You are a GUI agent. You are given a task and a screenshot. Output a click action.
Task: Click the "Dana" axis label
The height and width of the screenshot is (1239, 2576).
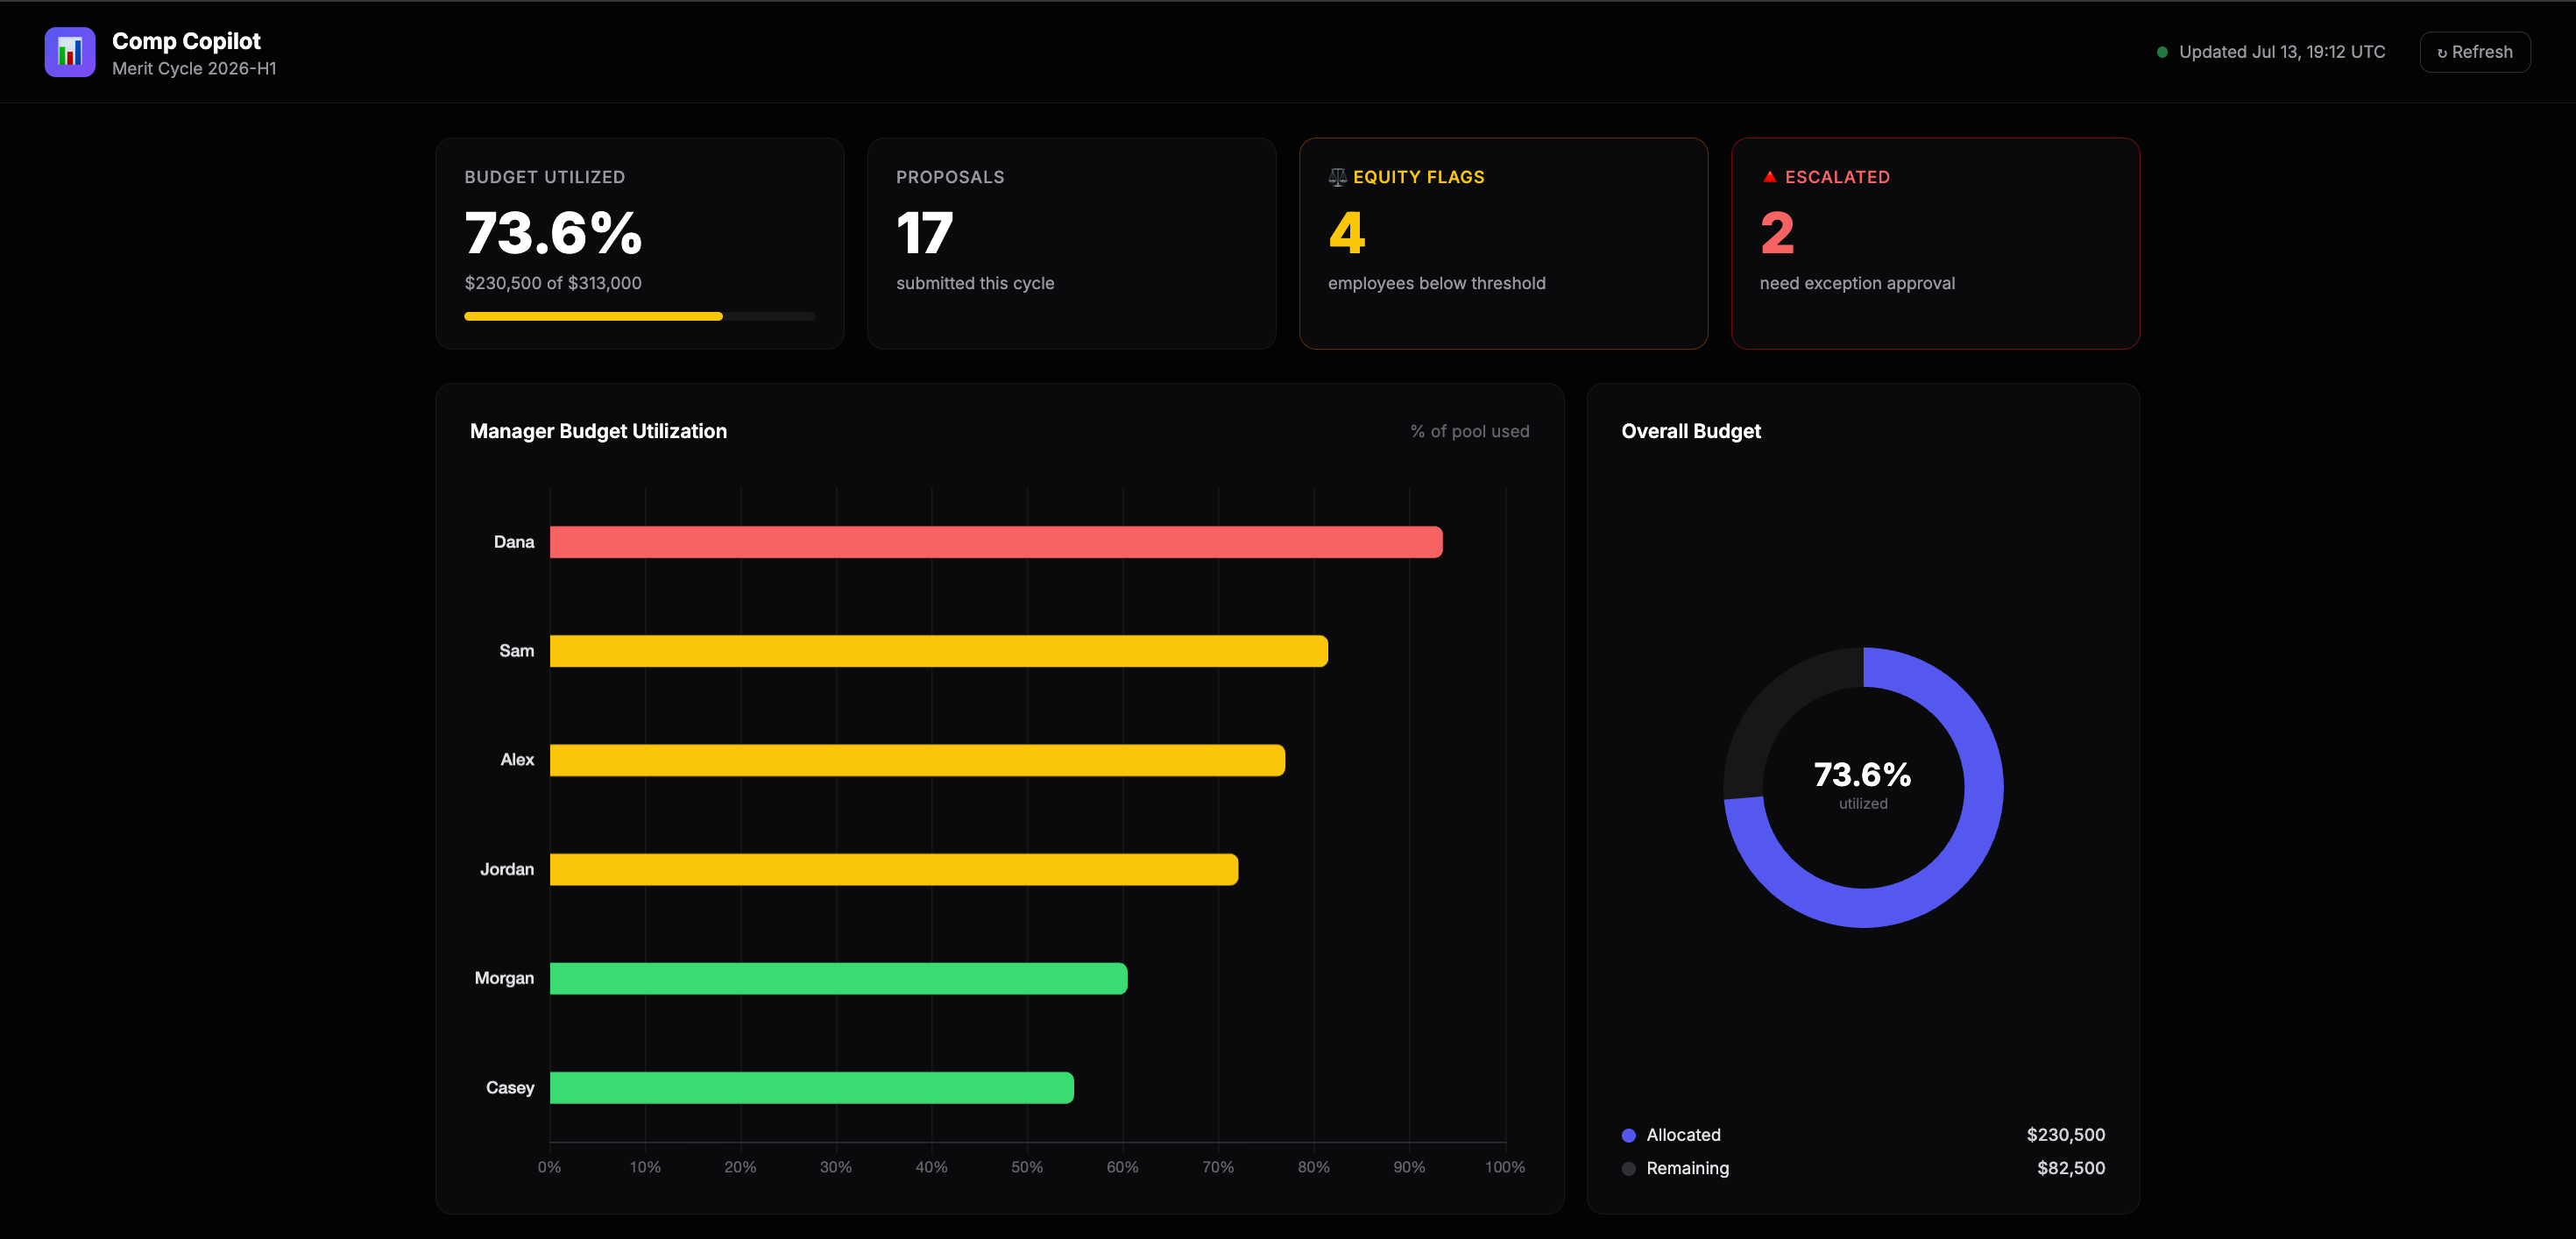tap(514, 542)
